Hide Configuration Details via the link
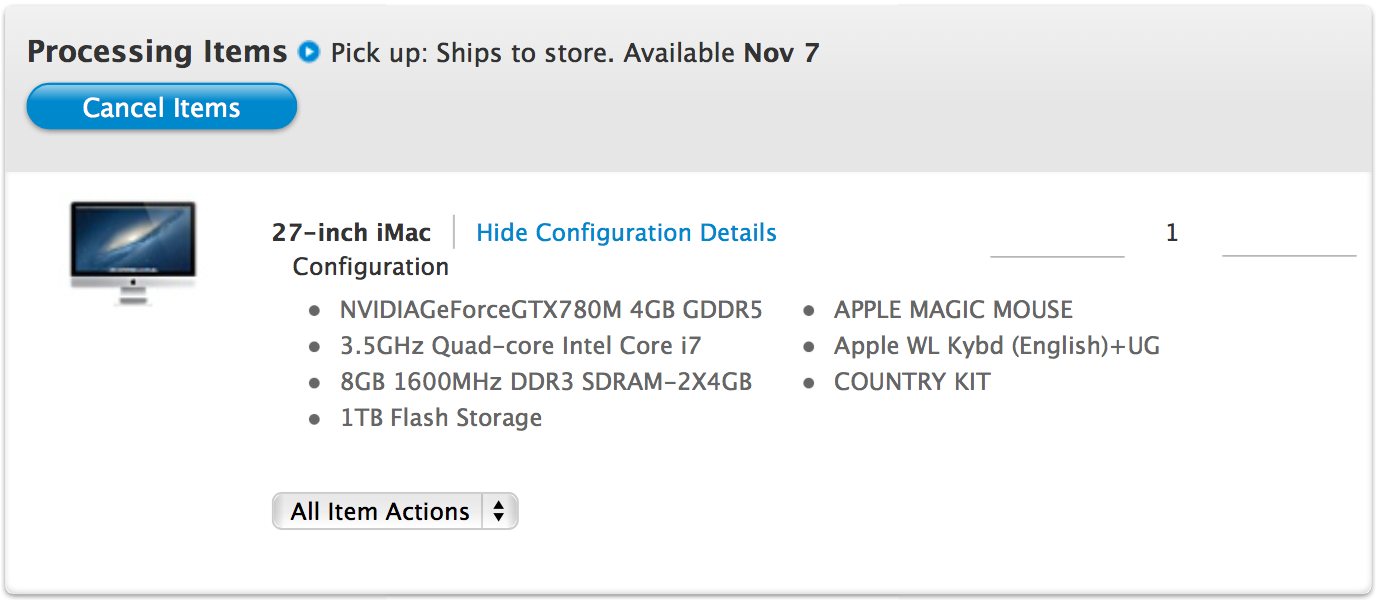Screen dimensions: 1377x600 [626, 233]
